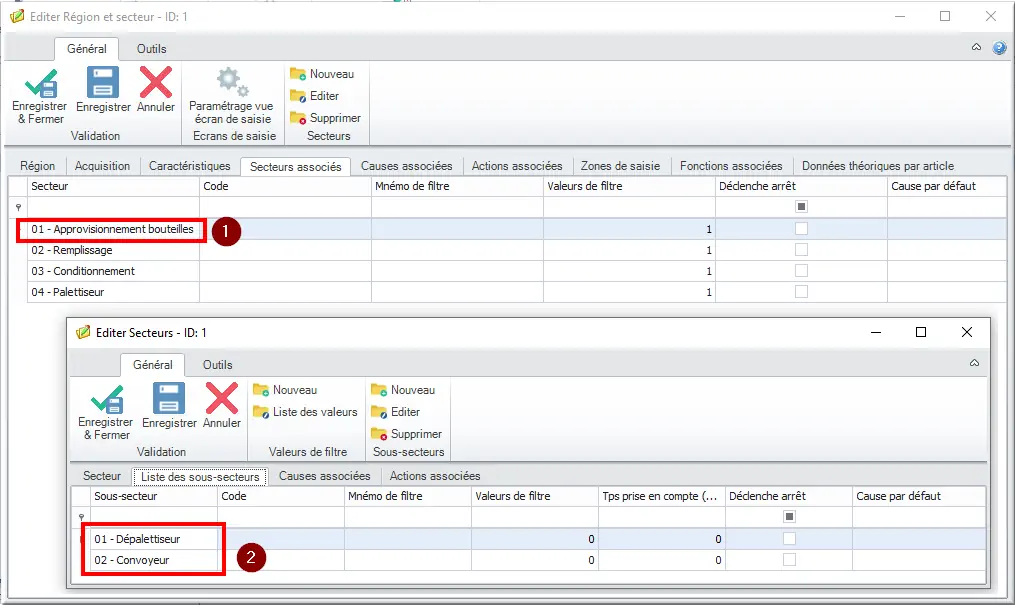
Task: Click Enregistrer & Fermer in the Région window
Action: (x=39, y=95)
